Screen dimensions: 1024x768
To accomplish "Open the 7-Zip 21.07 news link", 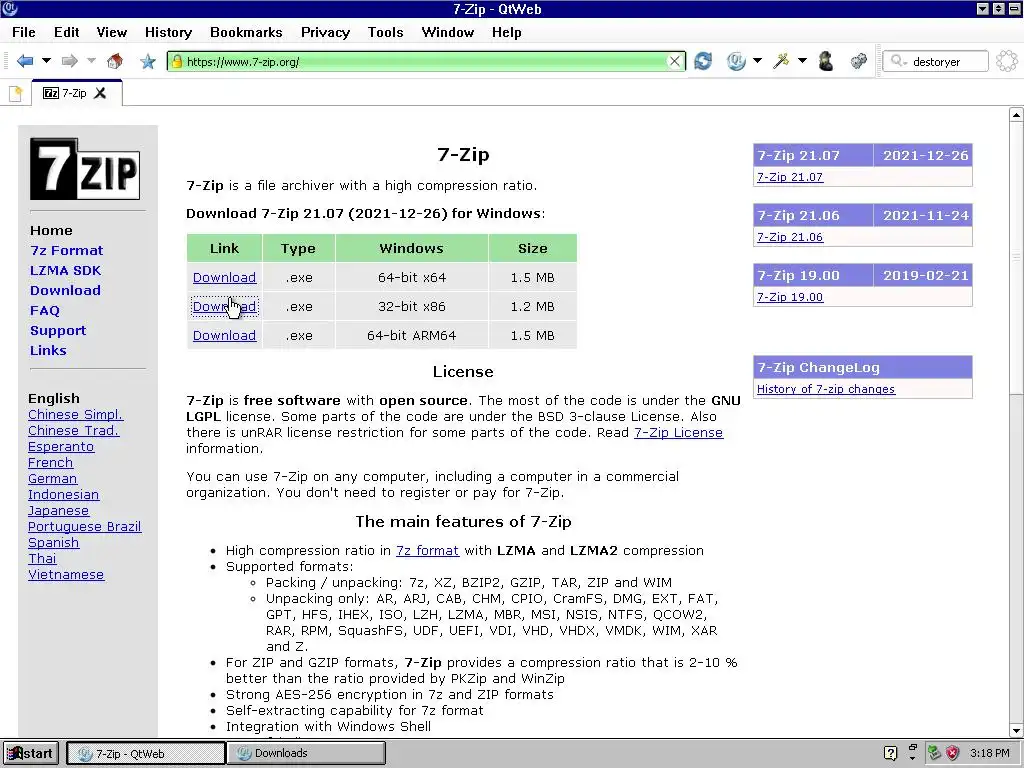I will (x=790, y=177).
